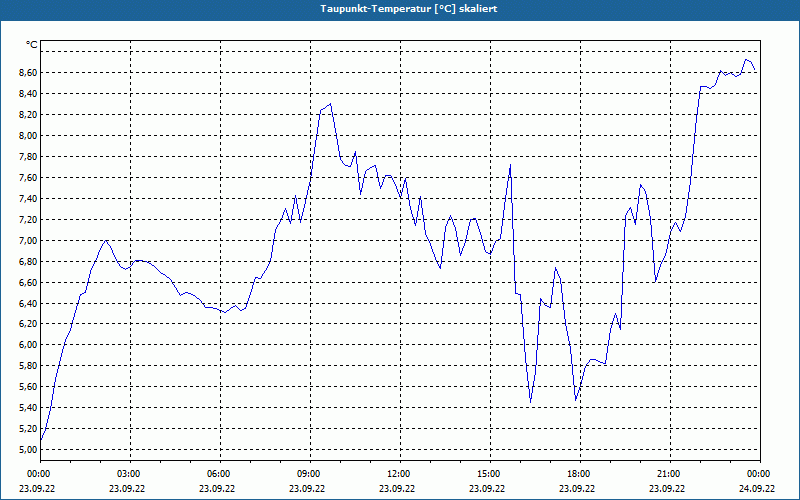Click the 6,60 y-axis label

[x=28, y=282]
